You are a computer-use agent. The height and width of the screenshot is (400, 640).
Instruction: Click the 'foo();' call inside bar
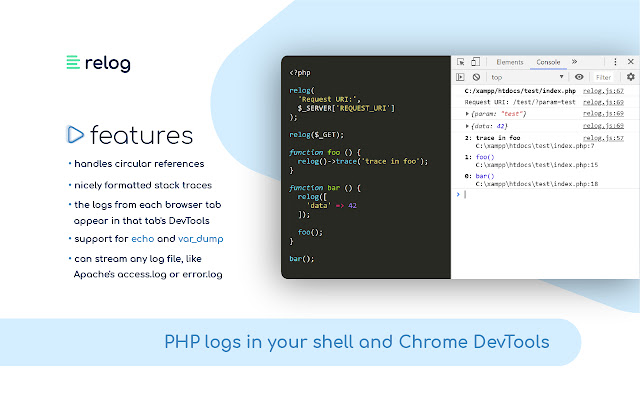click(310, 232)
